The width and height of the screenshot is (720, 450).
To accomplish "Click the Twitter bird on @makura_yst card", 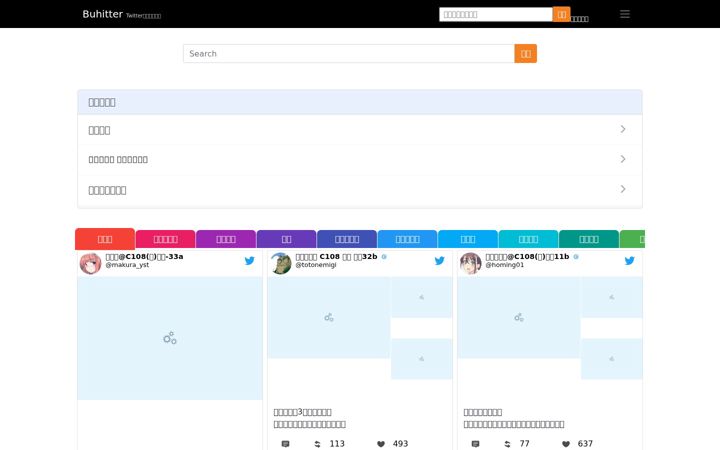I will point(249,261).
